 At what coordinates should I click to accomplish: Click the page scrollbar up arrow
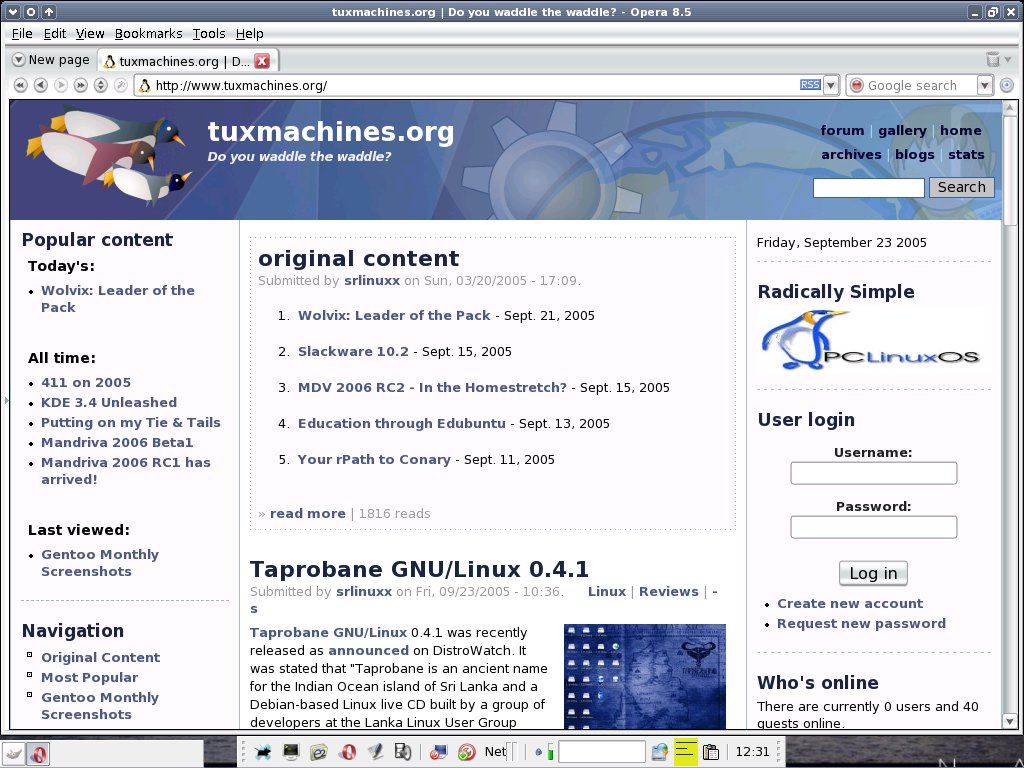click(1010, 107)
